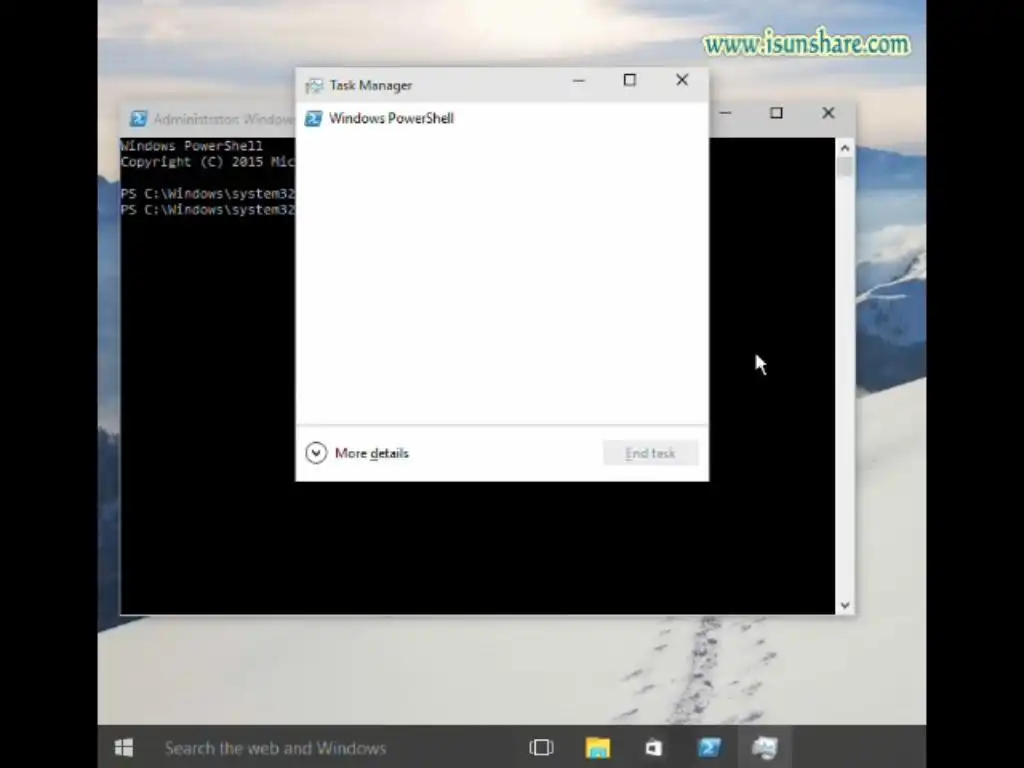Select the Windows PowerShell row in Task Manager
Viewport: 1024px width, 768px height.
click(502, 118)
